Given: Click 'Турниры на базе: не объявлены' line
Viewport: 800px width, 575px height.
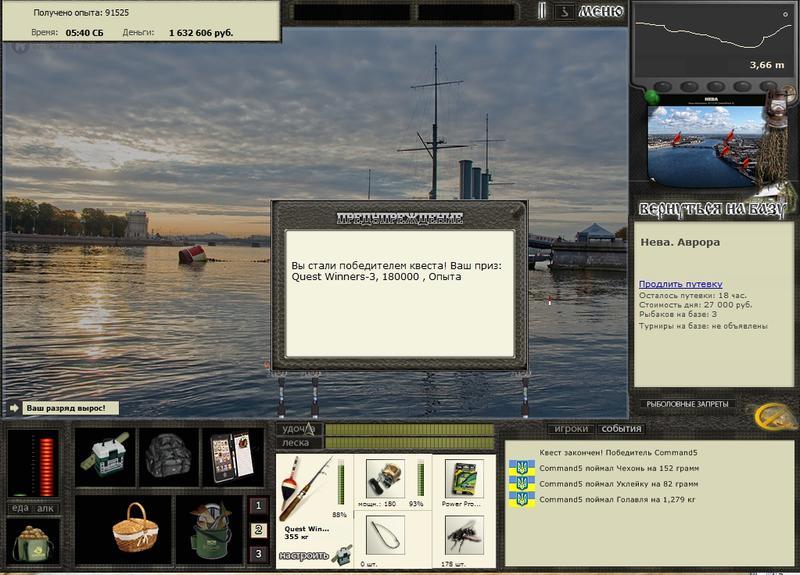Looking at the screenshot, I should coord(703,326).
